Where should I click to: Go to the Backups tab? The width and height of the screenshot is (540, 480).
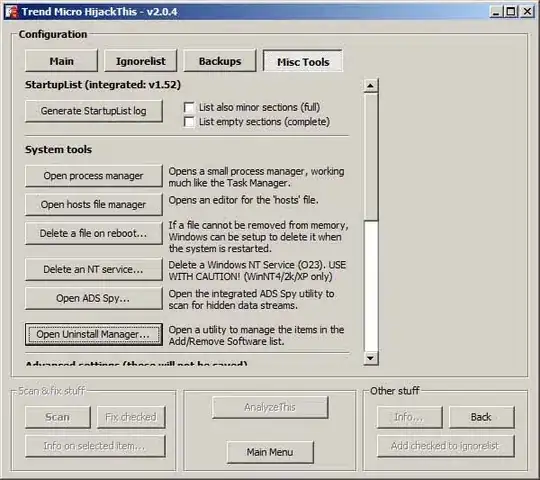click(x=220, y=61)
